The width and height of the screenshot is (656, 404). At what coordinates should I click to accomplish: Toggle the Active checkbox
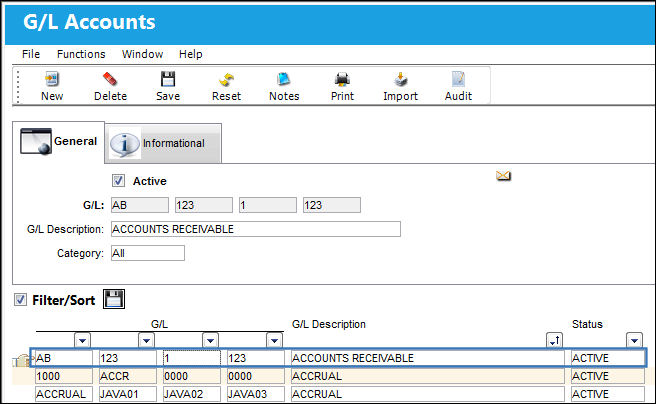(118, 181)
